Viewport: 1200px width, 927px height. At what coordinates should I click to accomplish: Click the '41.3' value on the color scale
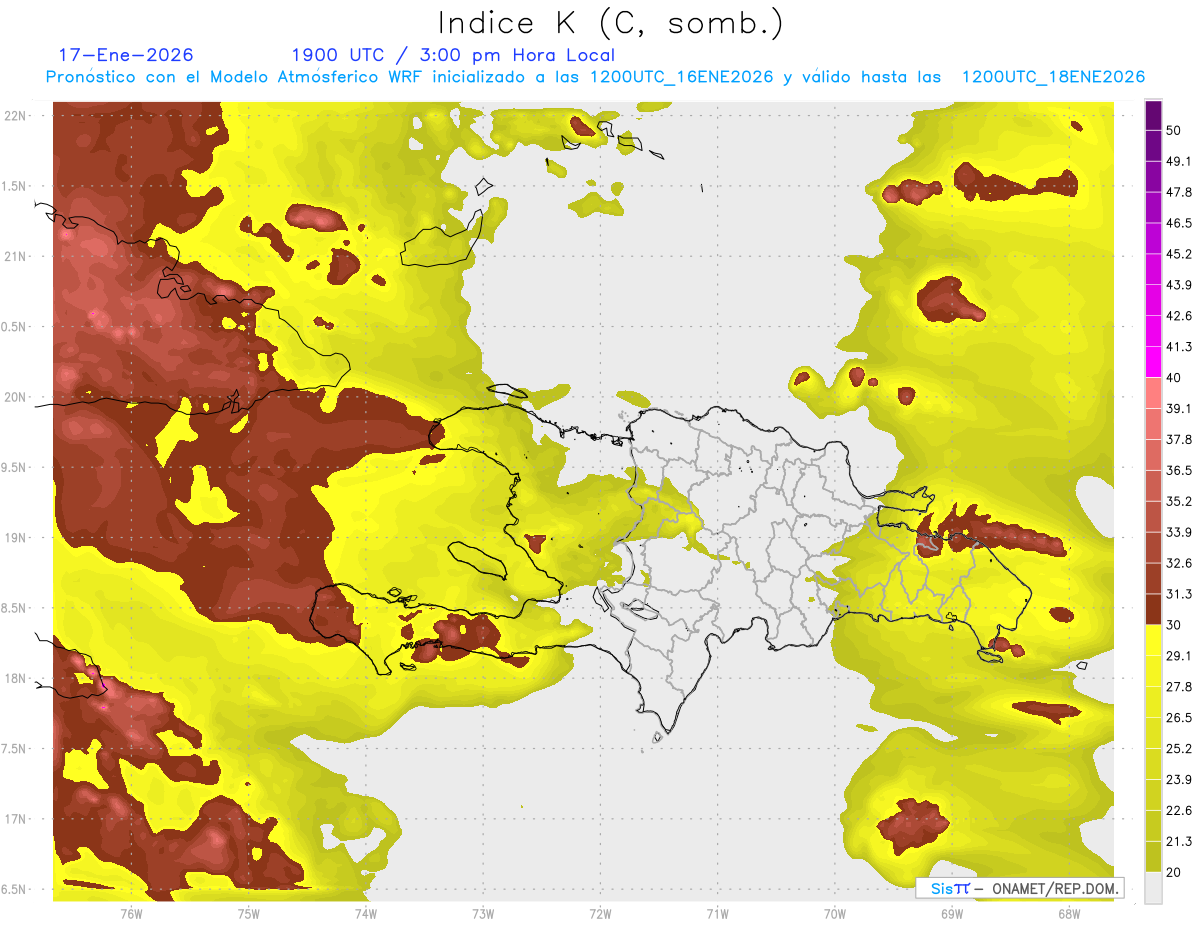point(1179,347)
